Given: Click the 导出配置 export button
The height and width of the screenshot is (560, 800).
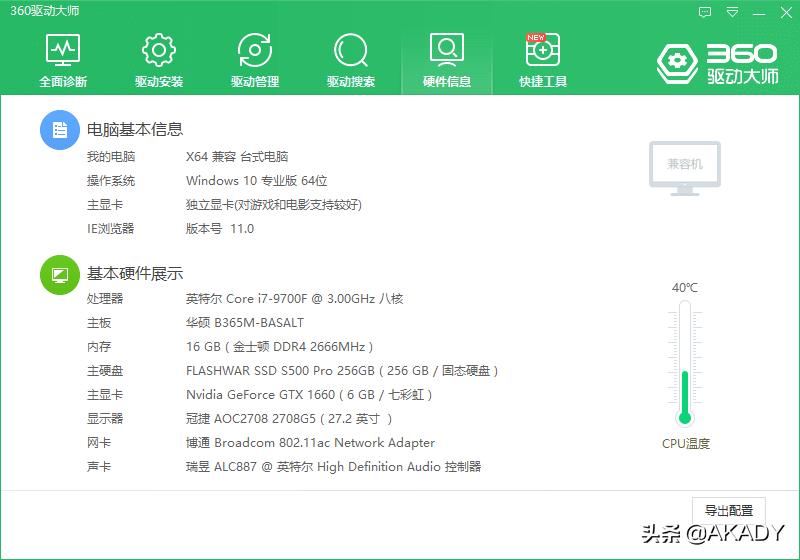Looking at the screenshot, I should click(729, 510).
